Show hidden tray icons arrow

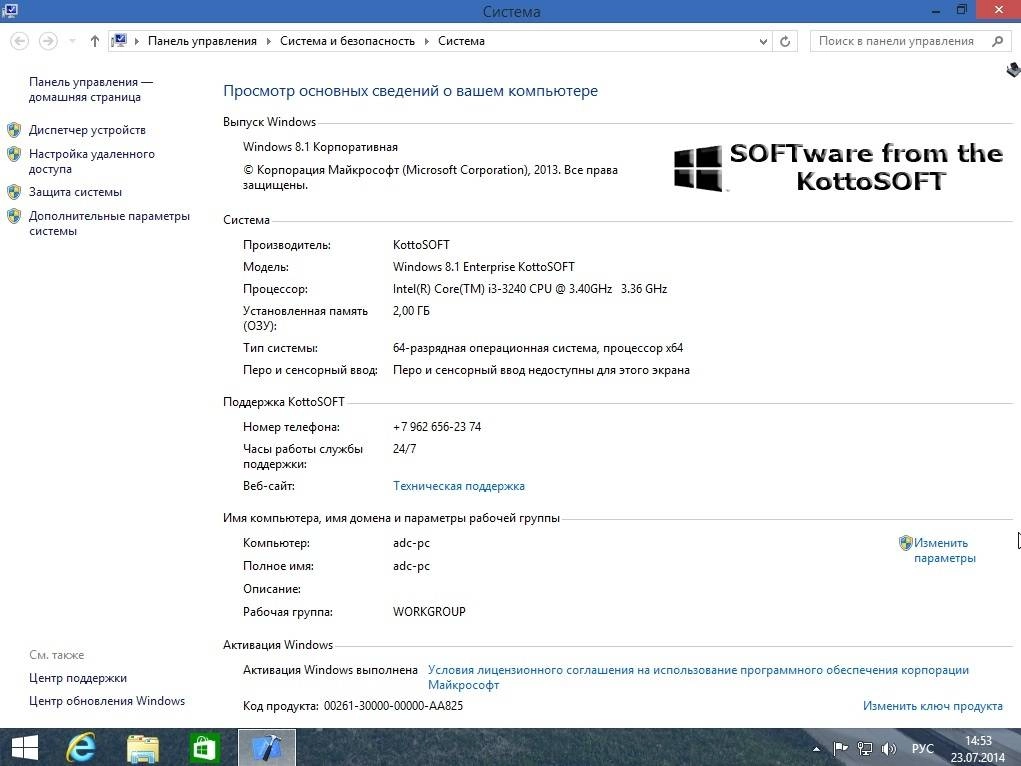[816, 749]
